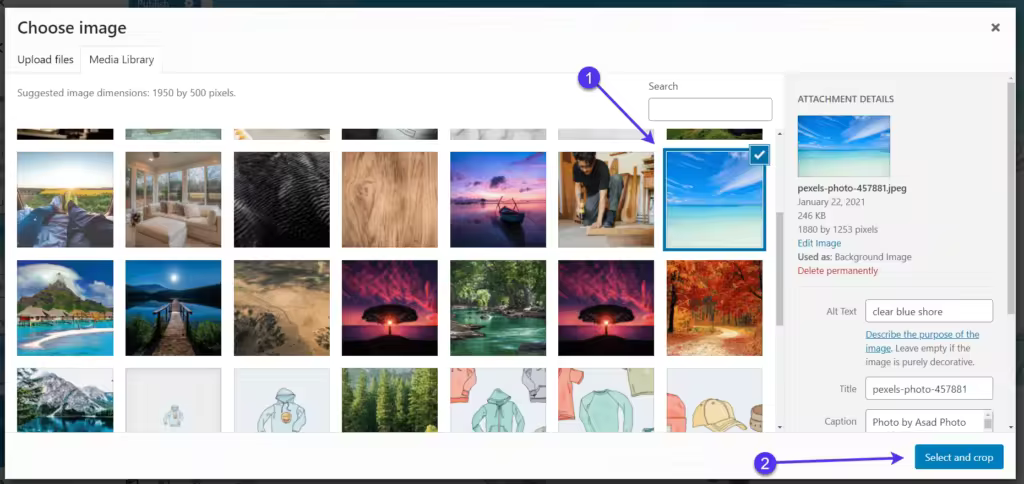The width and height of the screenshot is (1024, 484).
Task: Select the autumn red trees path thumbnail
Action: point(714,308)
